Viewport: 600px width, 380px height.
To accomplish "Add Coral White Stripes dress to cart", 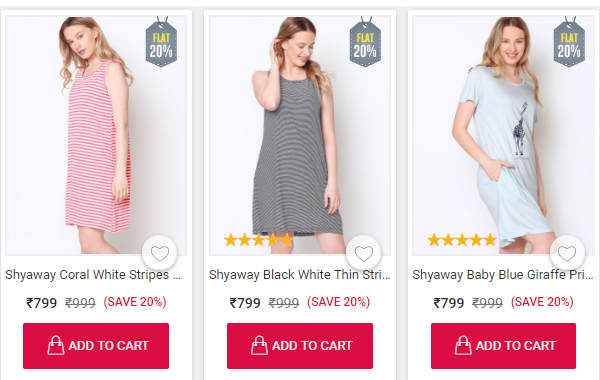I will [x=96, y=346].
